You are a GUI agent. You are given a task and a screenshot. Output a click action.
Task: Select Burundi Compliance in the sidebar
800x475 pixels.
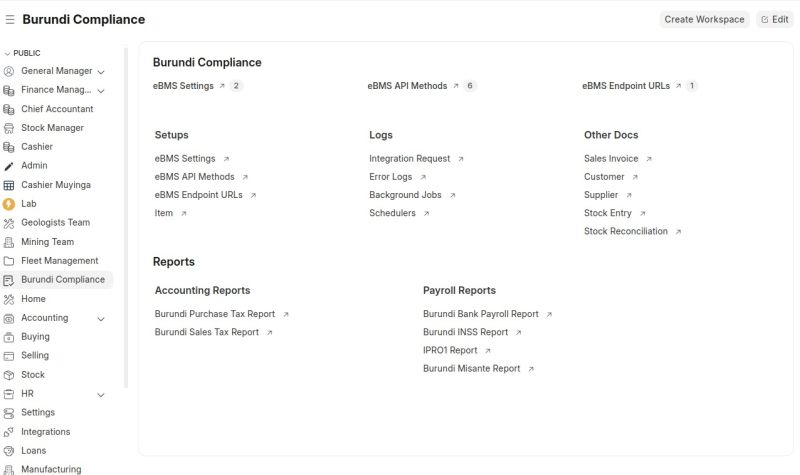click(57, 280)
